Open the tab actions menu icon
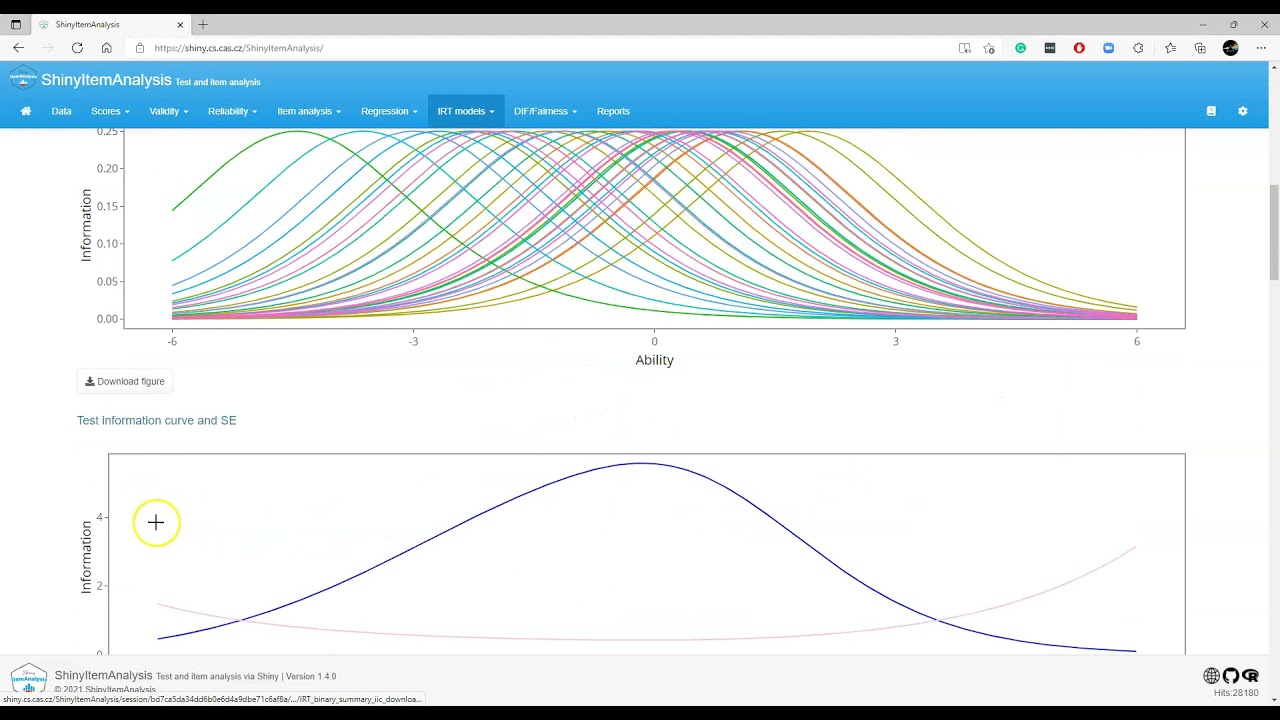Screen dimensions: 1280x720 click(16, 24)
